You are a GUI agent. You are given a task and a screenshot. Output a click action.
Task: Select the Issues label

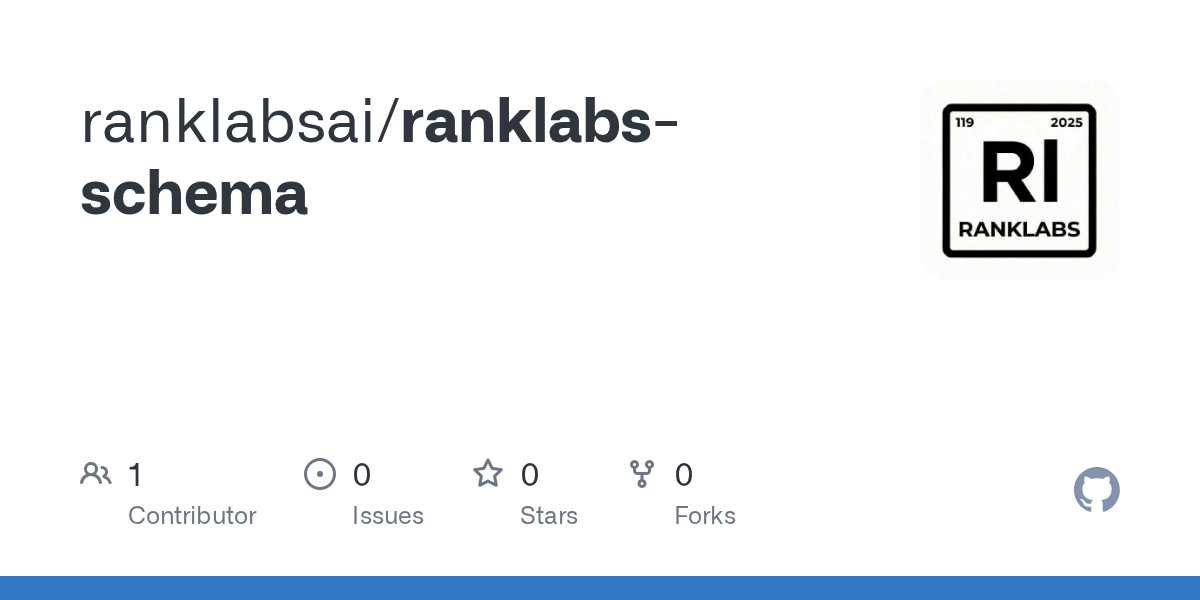click(x=388, y=516)
